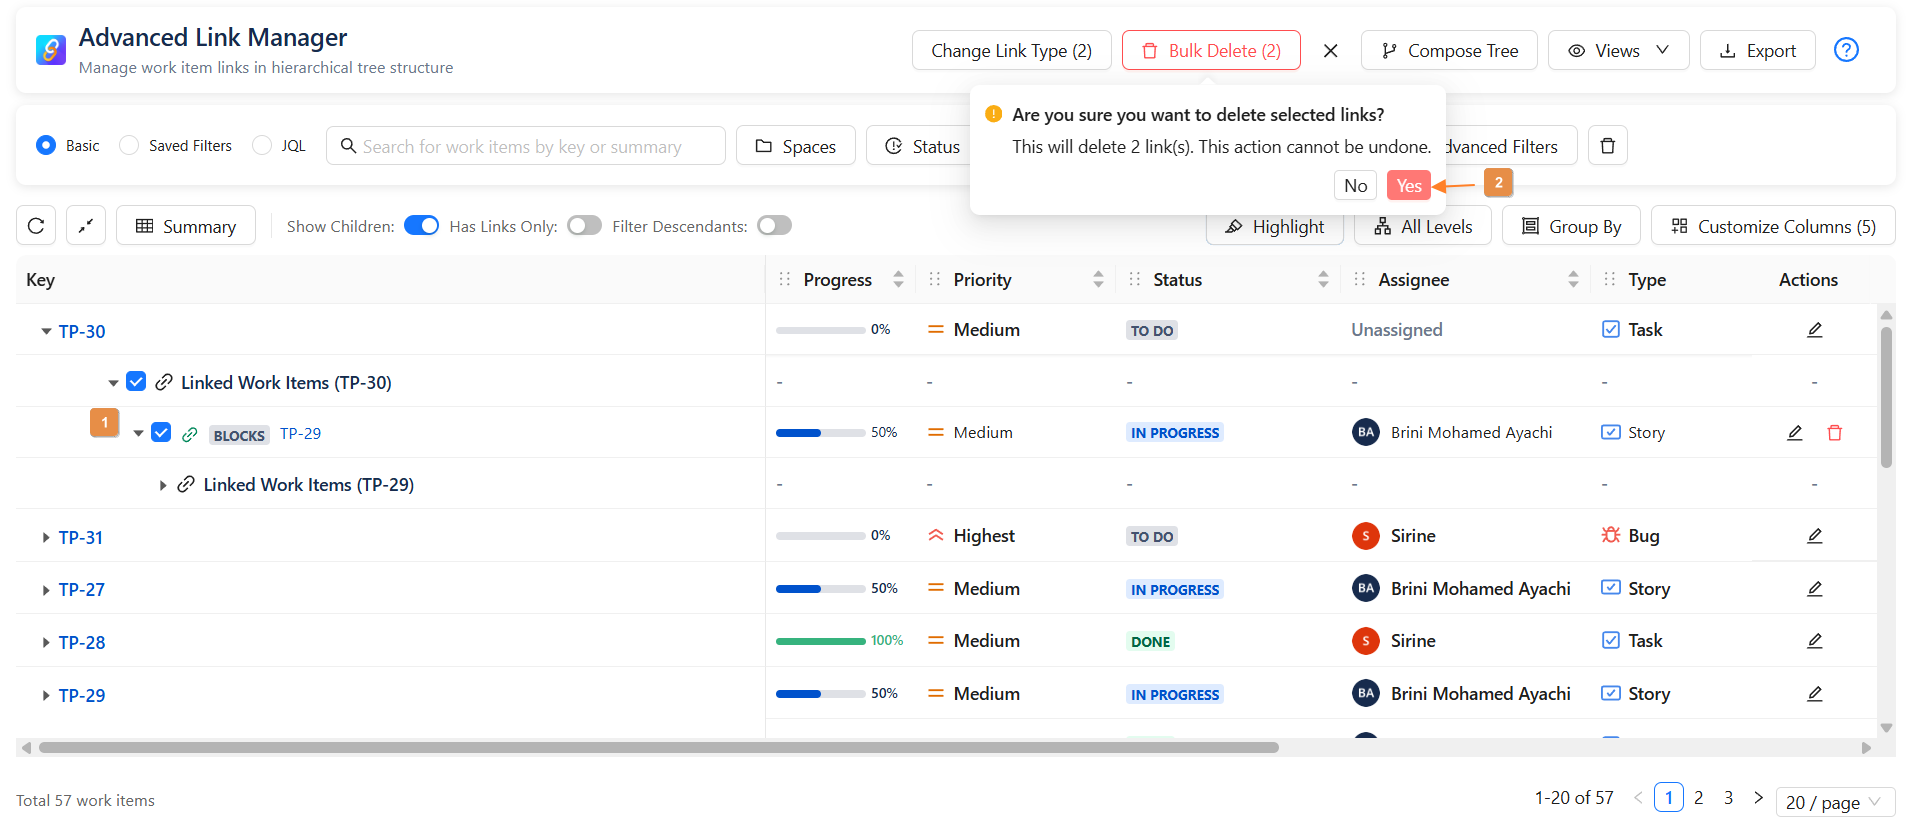The height and width of the screenshot is (833, 1915).
Task: Go to page 2 of results
Action: pyautogui.click(x=1698, y=798)
